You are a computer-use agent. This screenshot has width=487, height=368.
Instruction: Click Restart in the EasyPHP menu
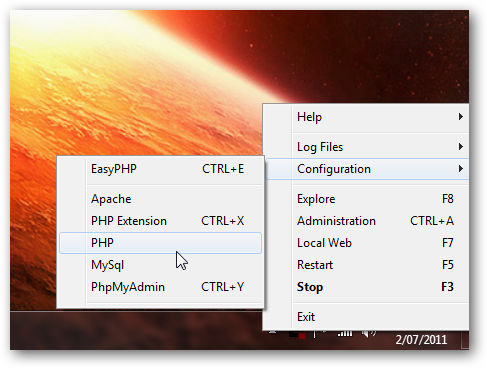367,265
